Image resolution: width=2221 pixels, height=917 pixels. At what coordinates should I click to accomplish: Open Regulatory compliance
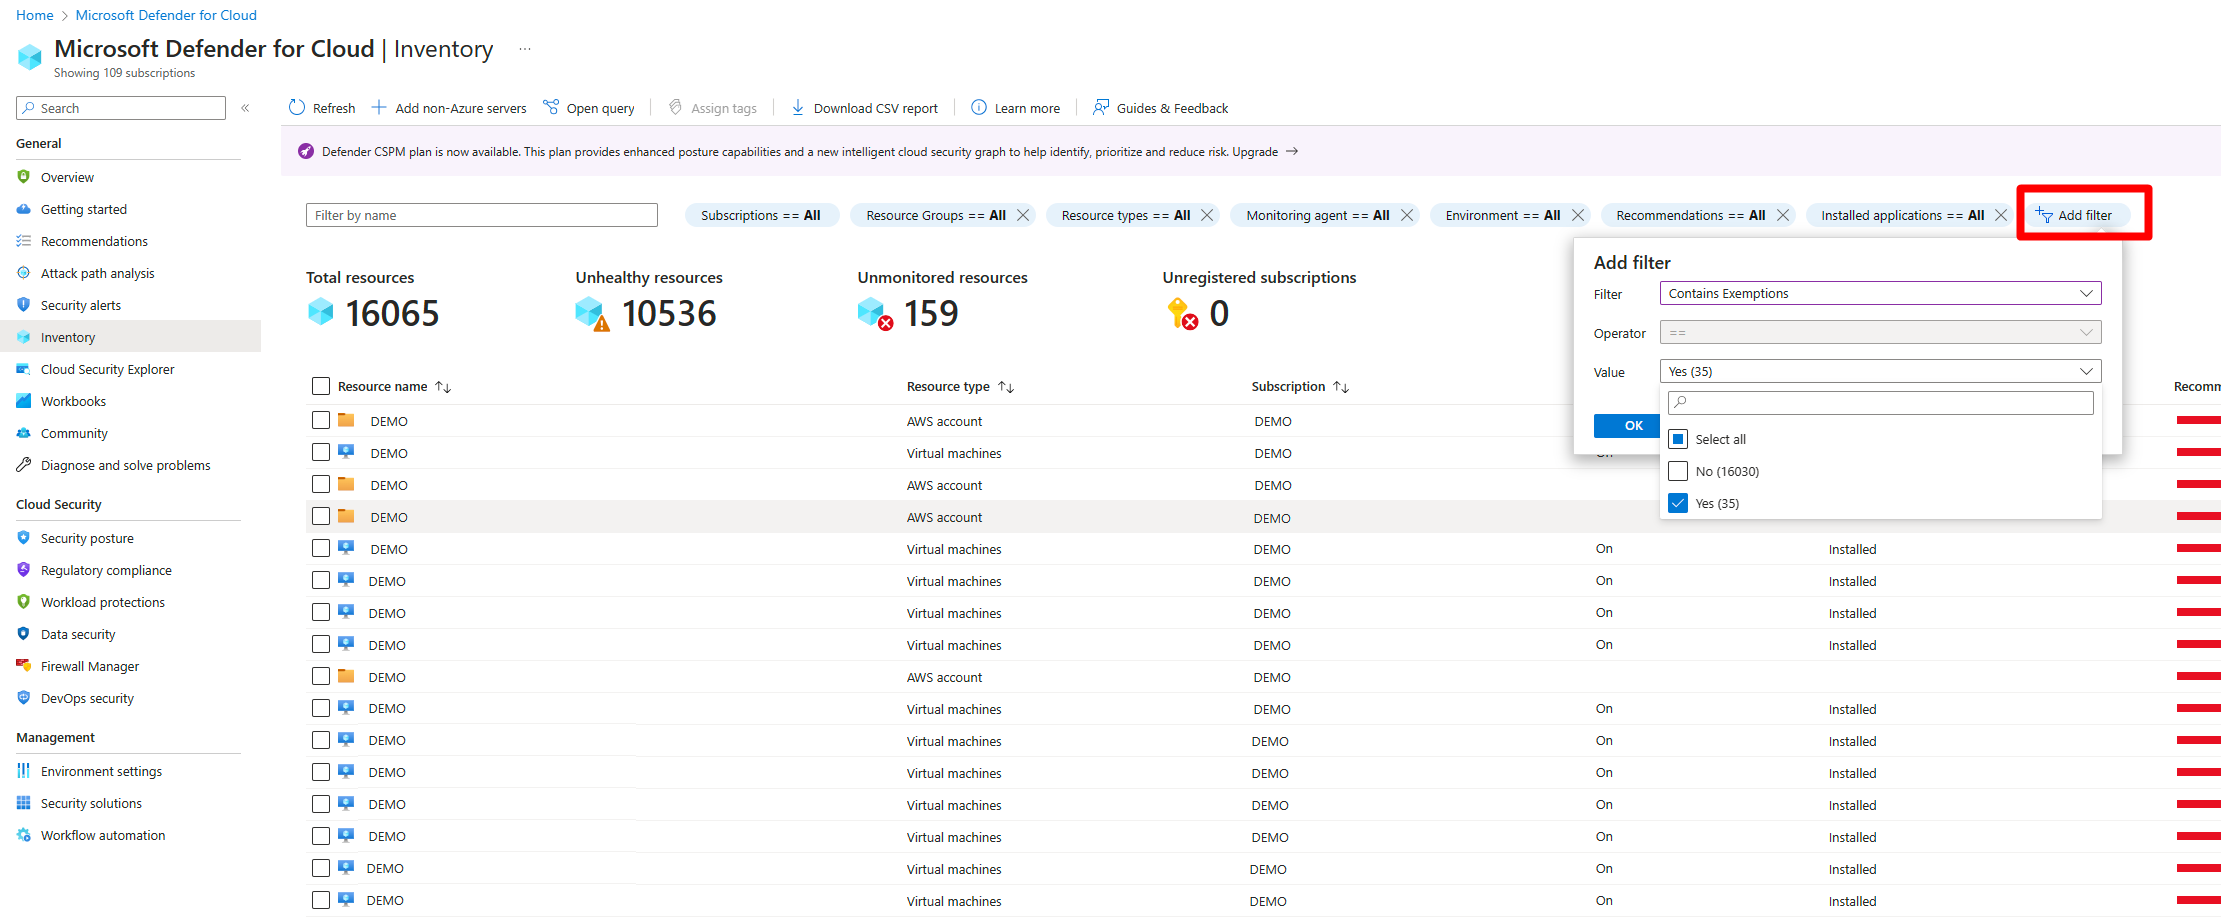tap(106, 570)
